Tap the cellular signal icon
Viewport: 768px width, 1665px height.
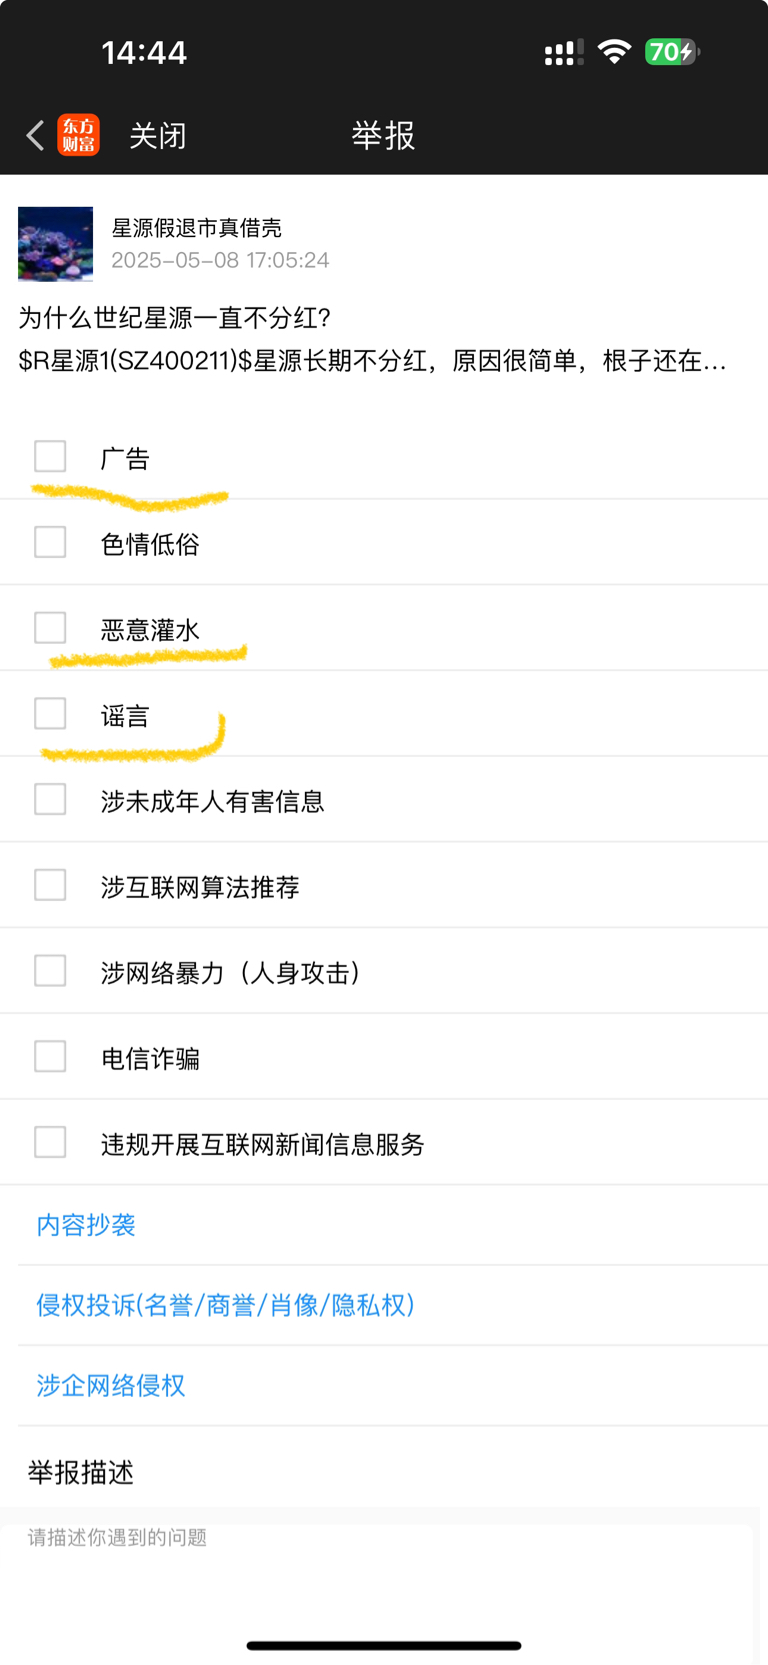click(564, 52)
